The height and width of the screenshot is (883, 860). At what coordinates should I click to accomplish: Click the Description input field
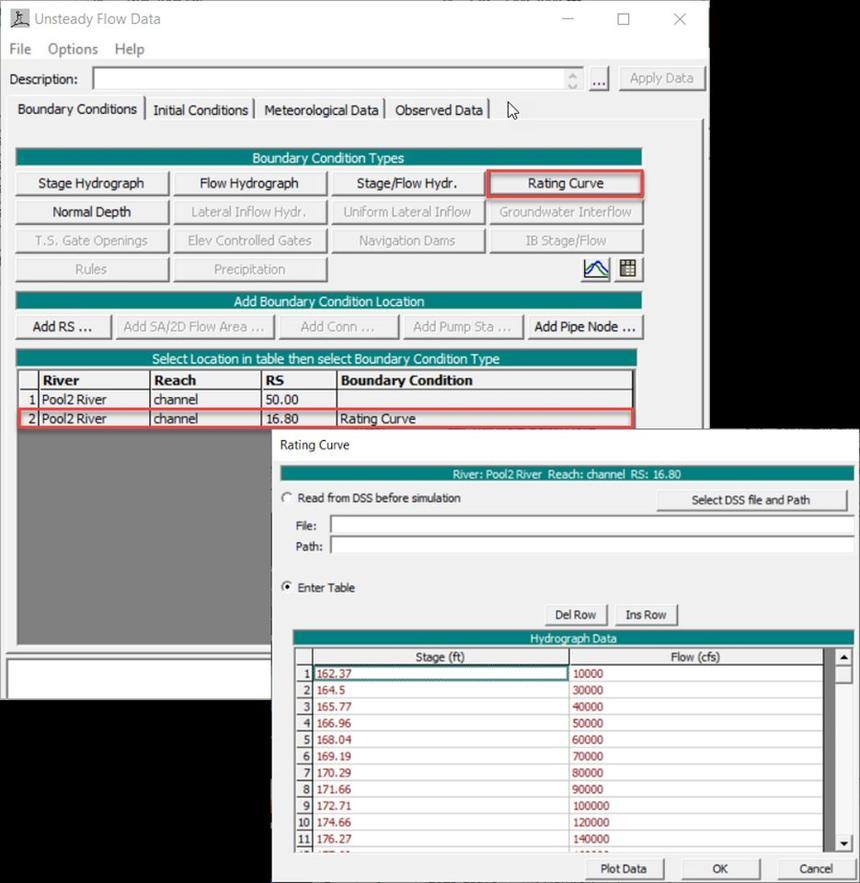[329, 79]
